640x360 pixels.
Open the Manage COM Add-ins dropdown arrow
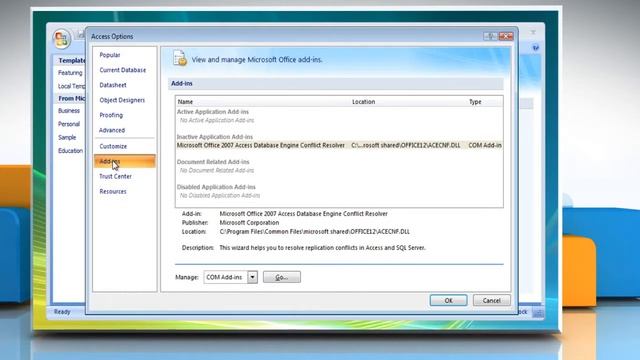[253, 277]
